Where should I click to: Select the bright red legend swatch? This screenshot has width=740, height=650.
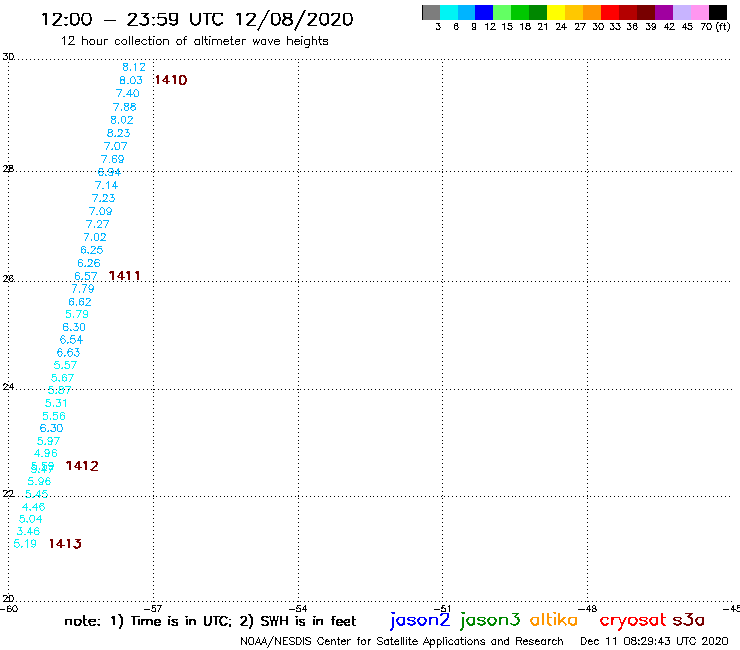(x=610, y=12)
